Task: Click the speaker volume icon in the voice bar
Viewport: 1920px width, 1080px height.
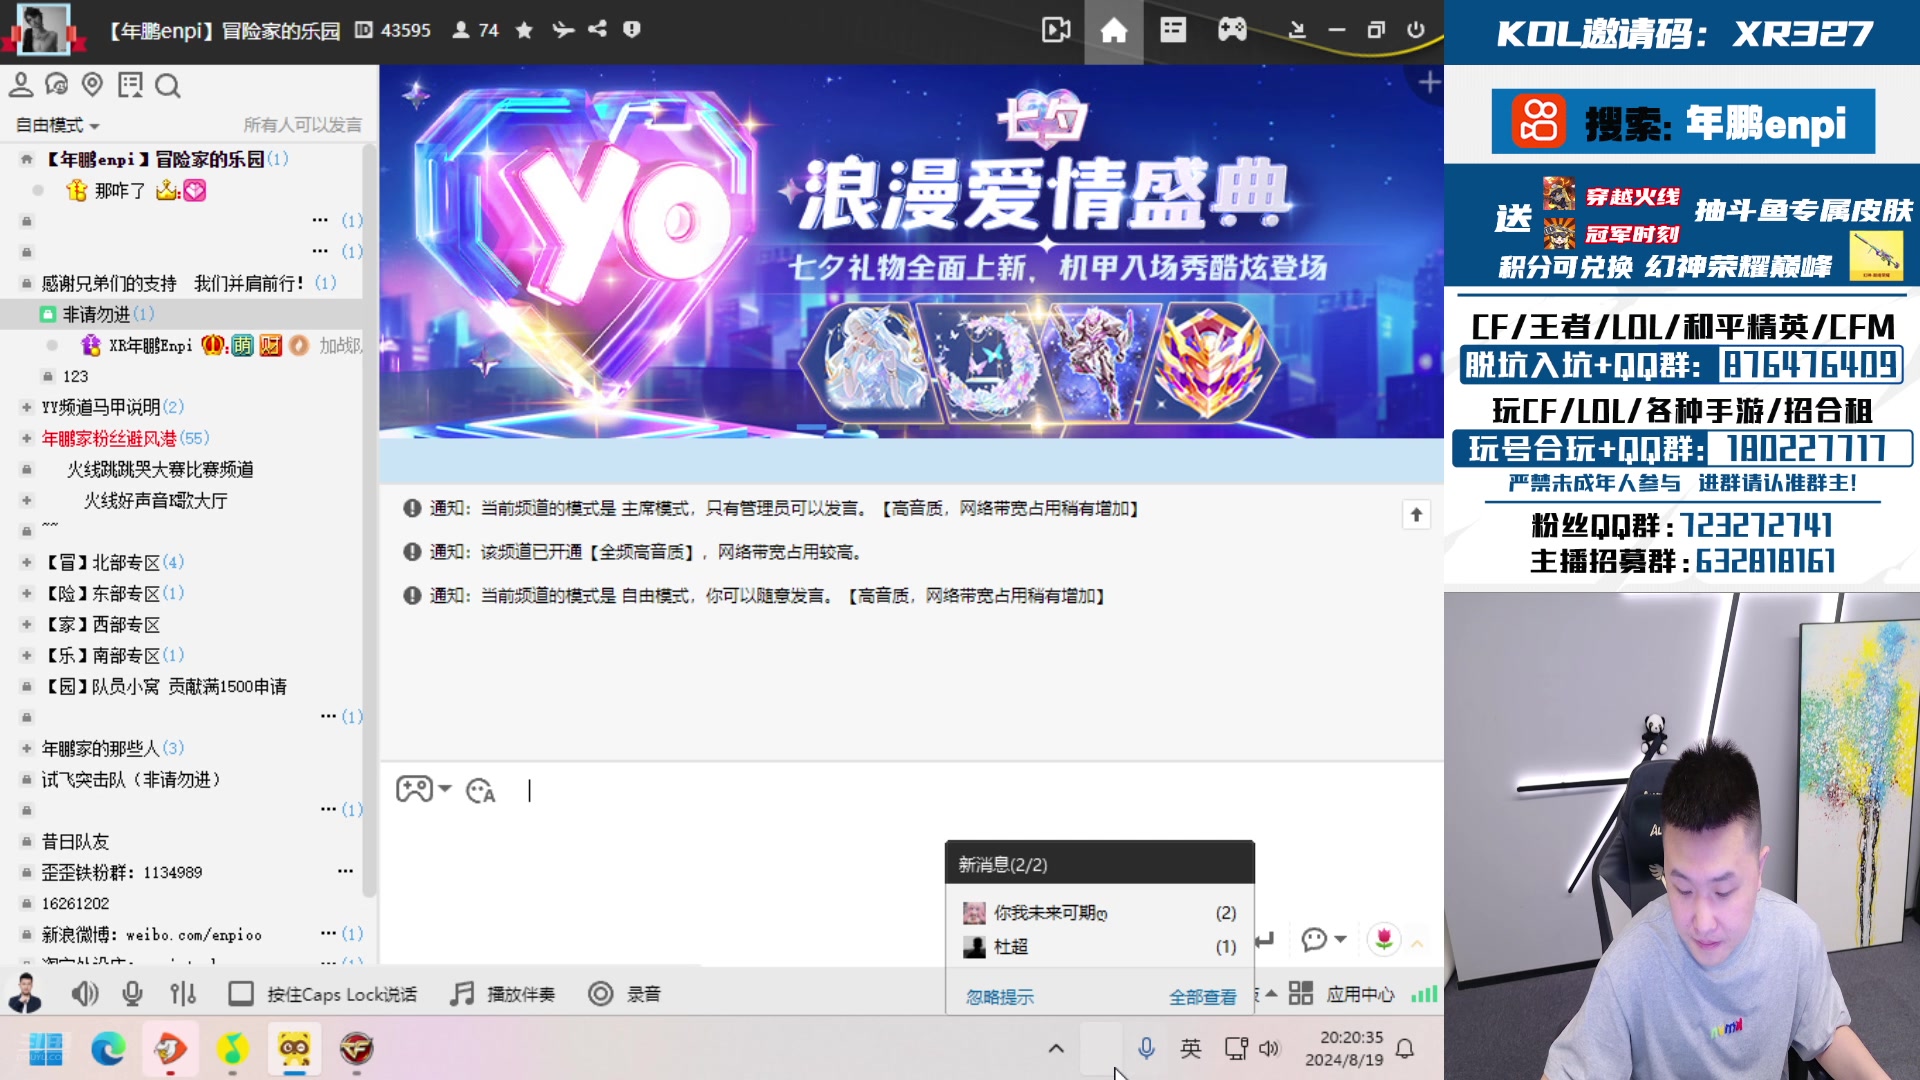Action: click(x=85, y=993)
